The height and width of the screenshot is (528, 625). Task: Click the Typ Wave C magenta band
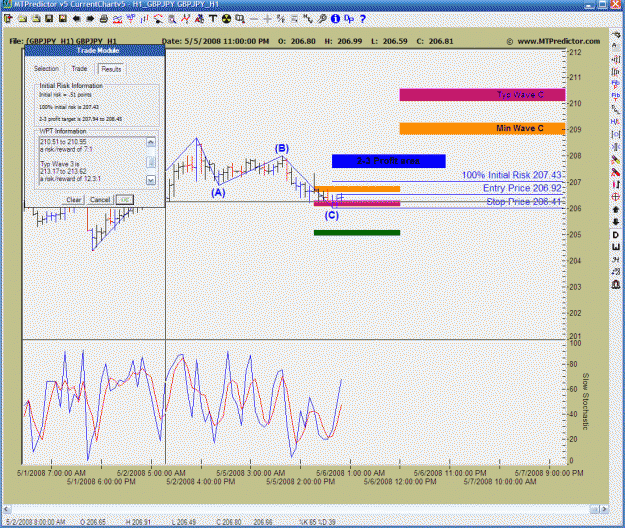(482, 95)
